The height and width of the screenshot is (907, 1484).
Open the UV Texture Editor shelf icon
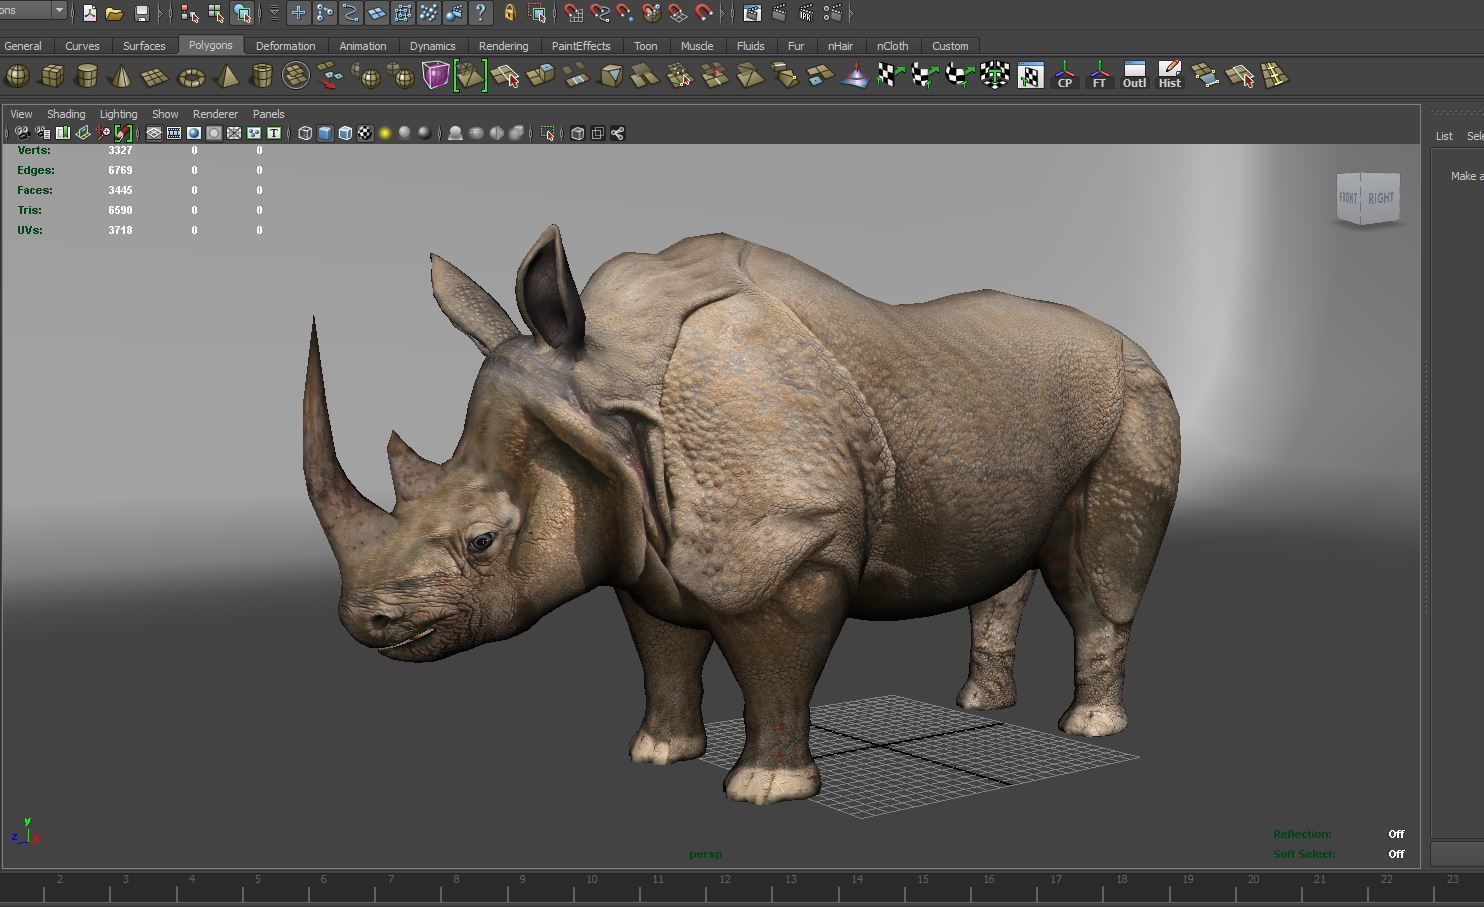(x=1030, y=76)
